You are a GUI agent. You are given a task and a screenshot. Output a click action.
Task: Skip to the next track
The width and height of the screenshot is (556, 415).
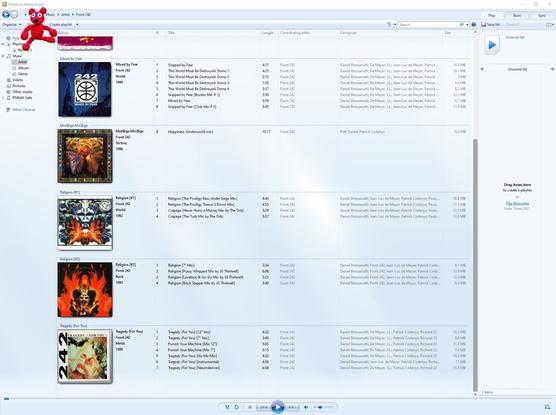point(292,407)
